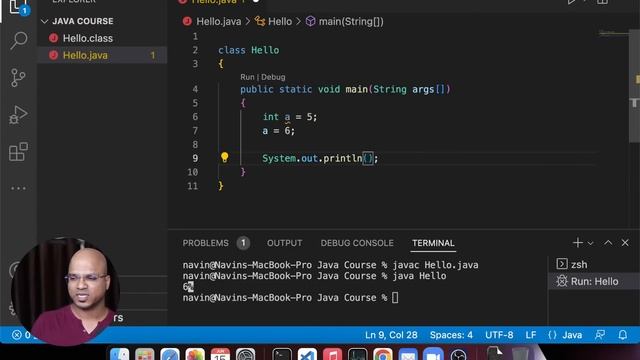Click the Run code lens above main
The height and width of the screenshot is (360, 640).
click(x=247, y=77)
